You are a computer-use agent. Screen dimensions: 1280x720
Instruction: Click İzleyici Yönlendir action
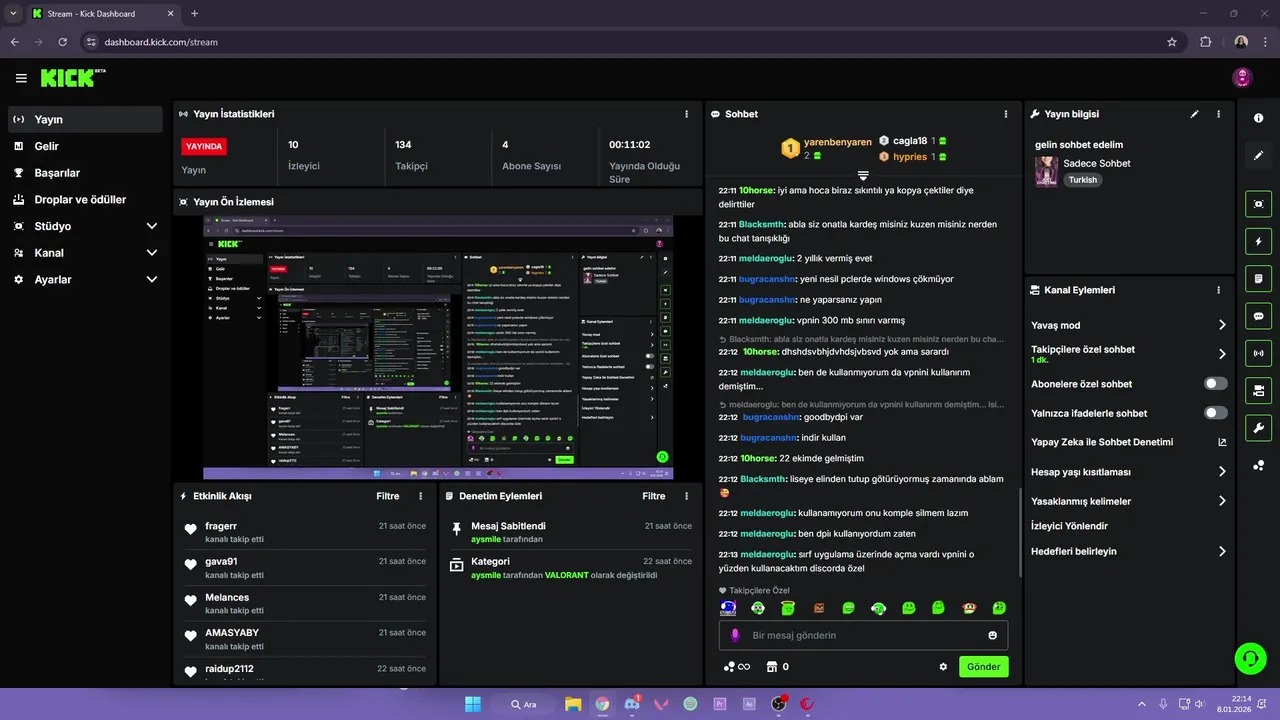coord(1069,526)
